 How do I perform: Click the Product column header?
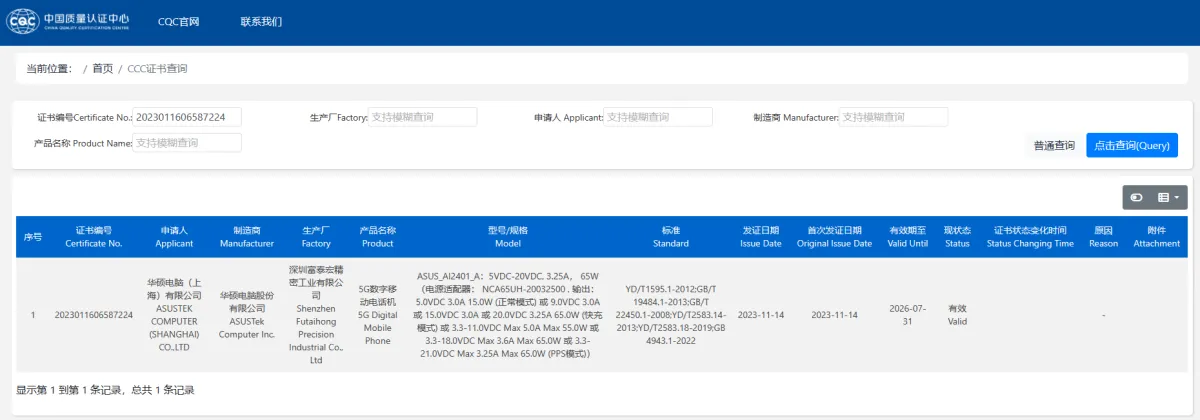[x=378, y=237]
